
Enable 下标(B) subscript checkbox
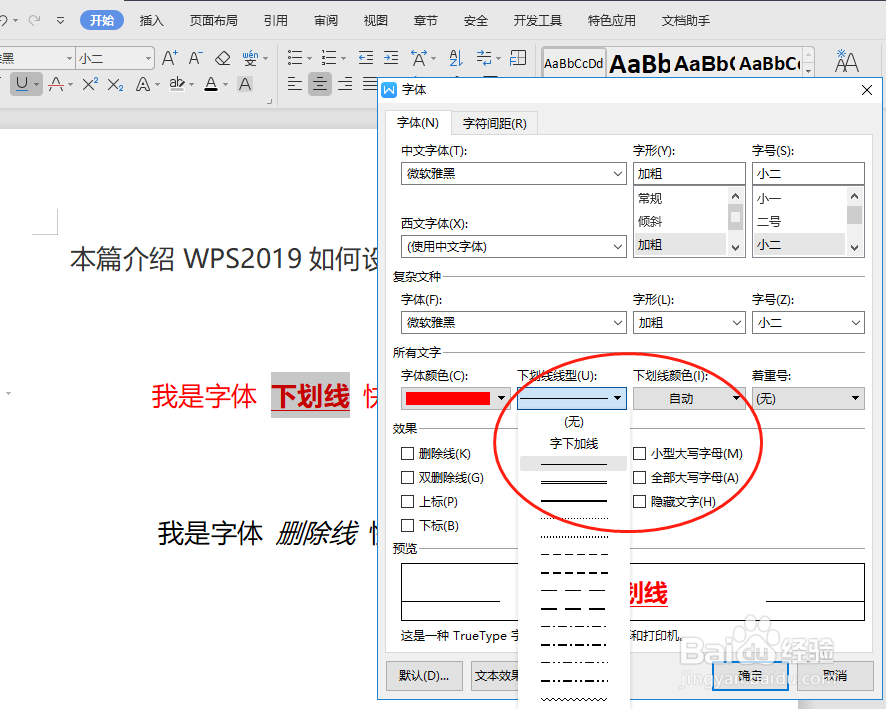pos(407,525)
